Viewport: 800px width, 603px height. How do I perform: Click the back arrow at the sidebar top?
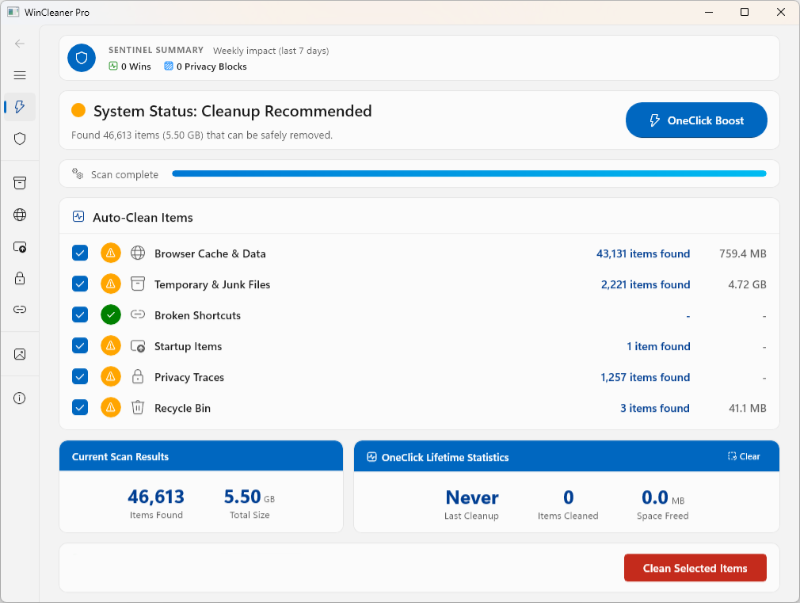18,44
